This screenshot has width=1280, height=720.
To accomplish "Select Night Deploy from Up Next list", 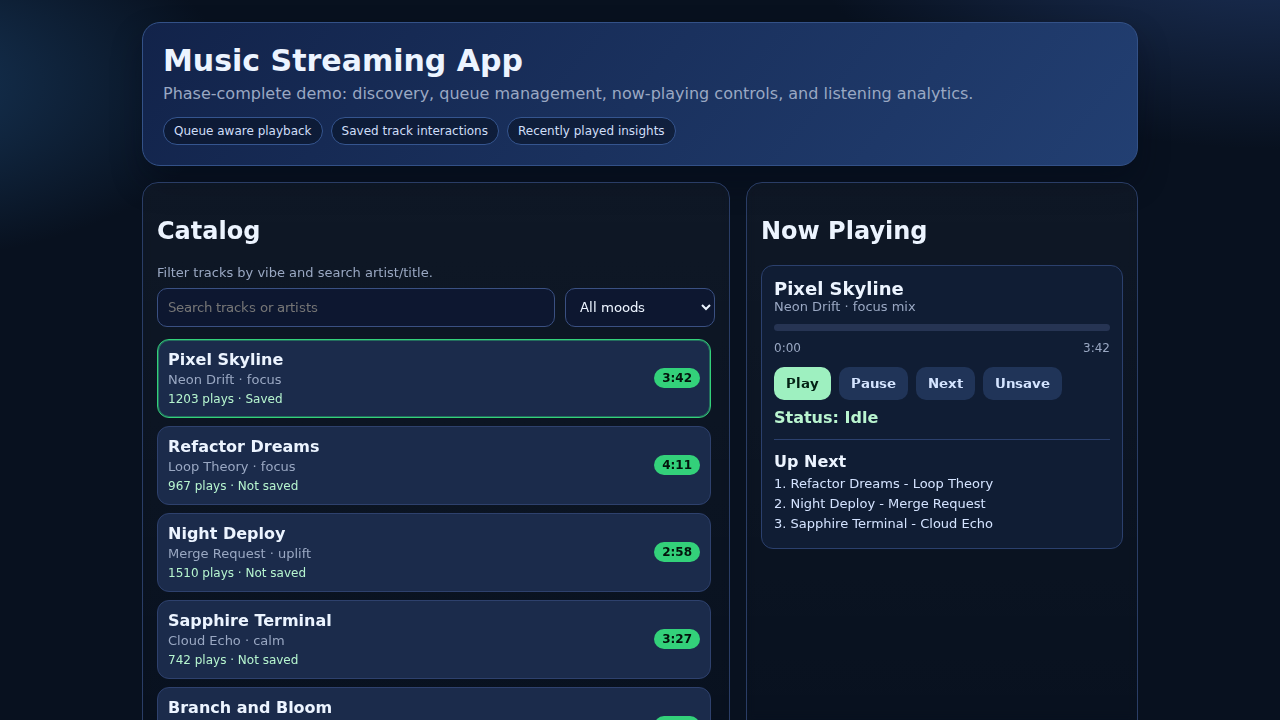I will coord(879,503).
